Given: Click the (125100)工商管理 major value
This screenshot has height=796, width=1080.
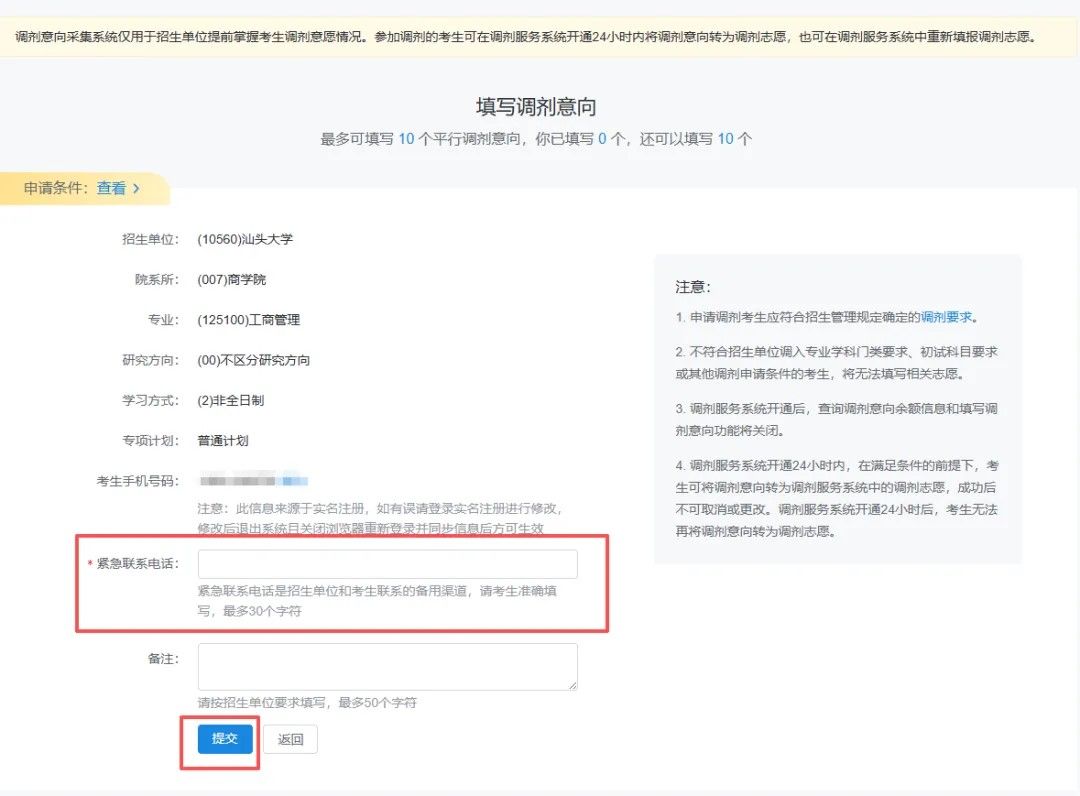Looking at the screenshot, I should 249,320.
